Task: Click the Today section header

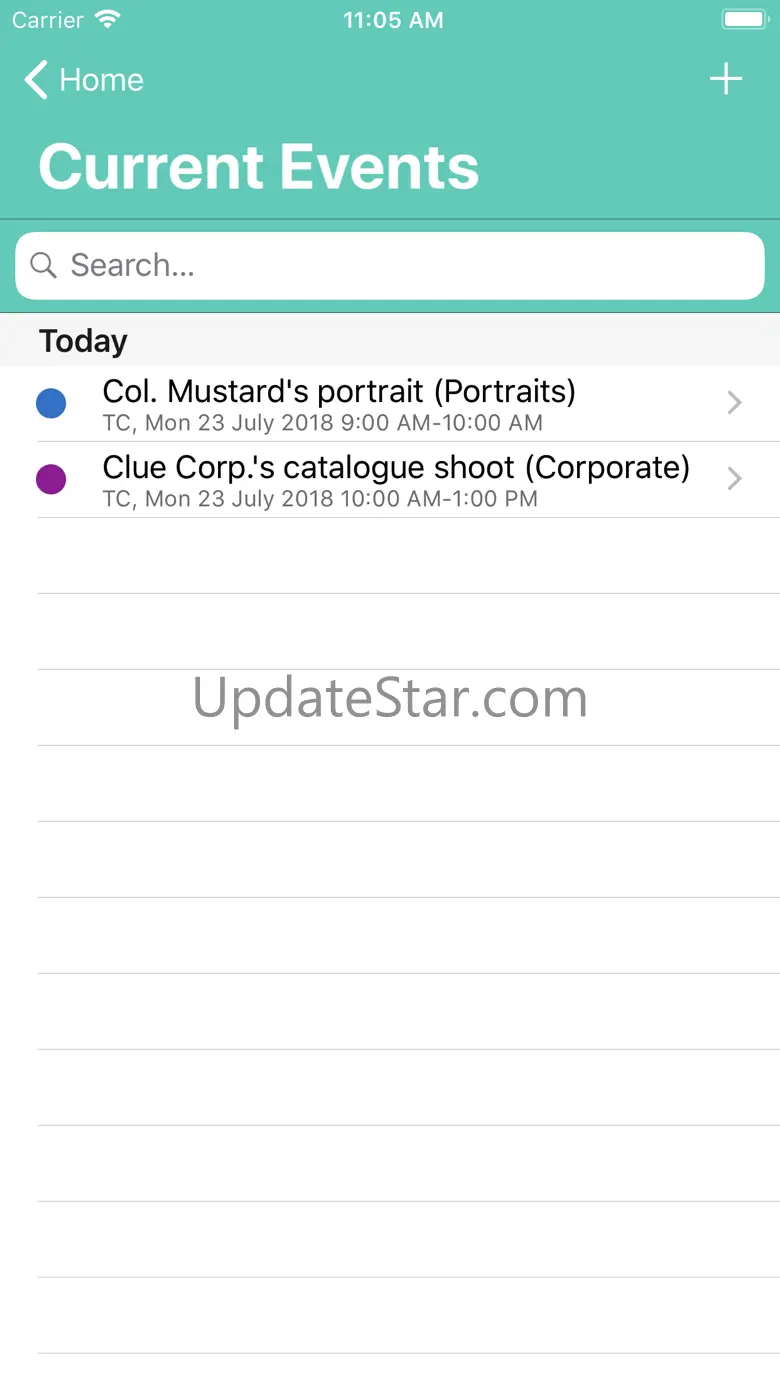Action: 84,341
